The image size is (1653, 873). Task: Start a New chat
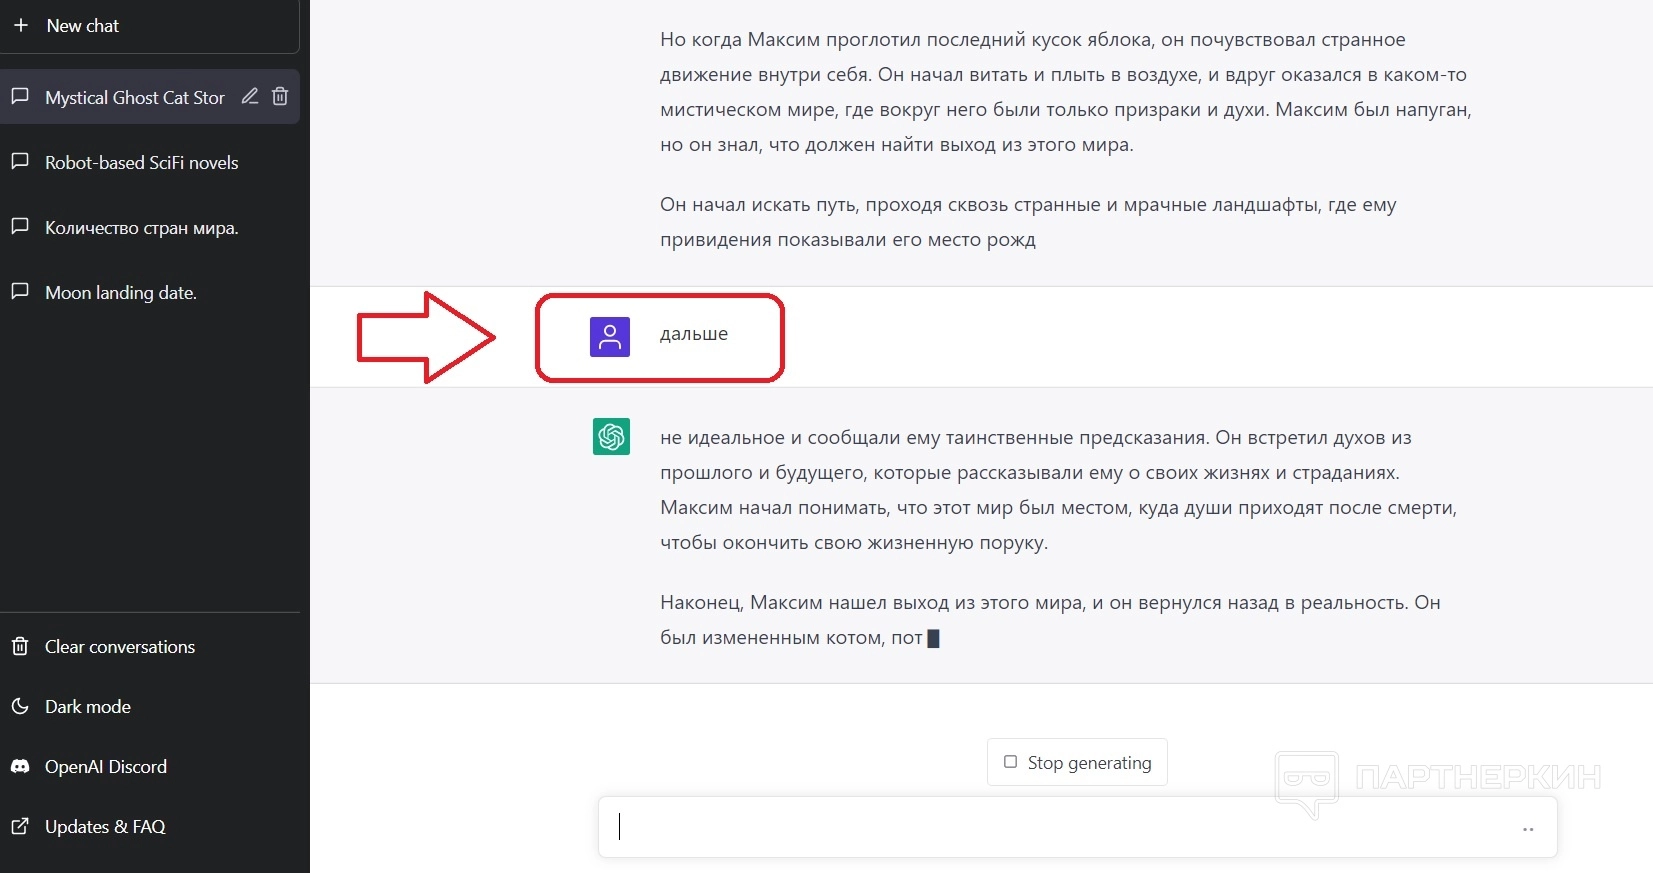83,26
